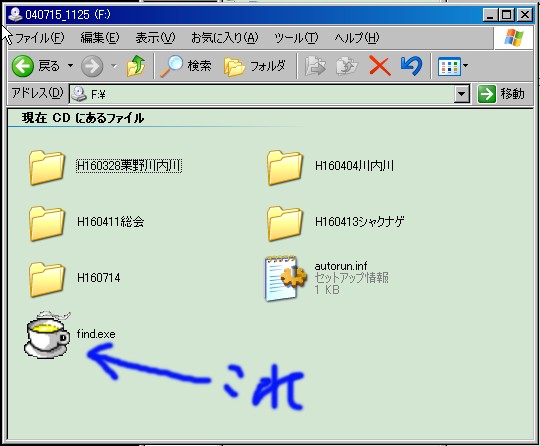Open the ファイル(F) menu

pos(39,38)
